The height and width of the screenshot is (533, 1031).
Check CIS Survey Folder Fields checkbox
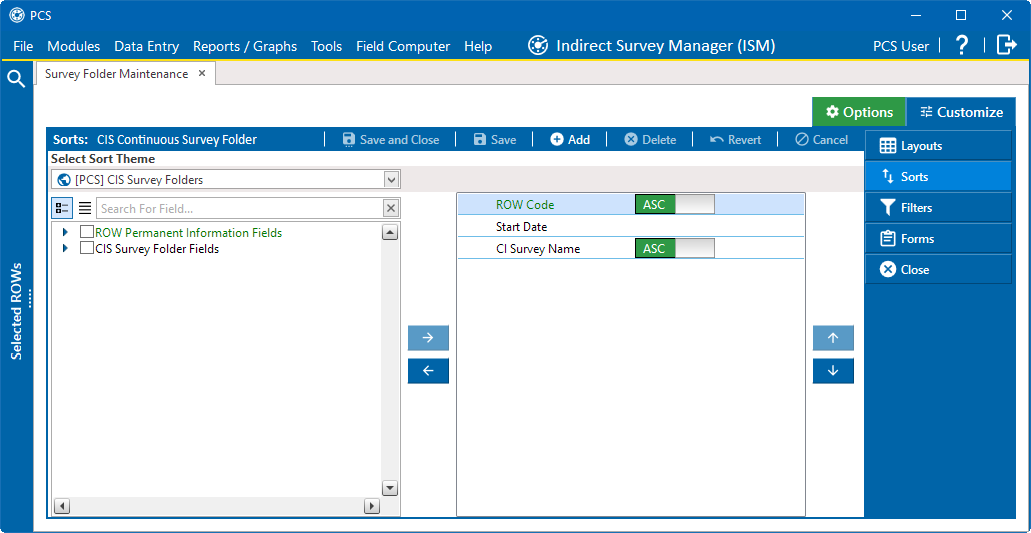tap(86, 248)
